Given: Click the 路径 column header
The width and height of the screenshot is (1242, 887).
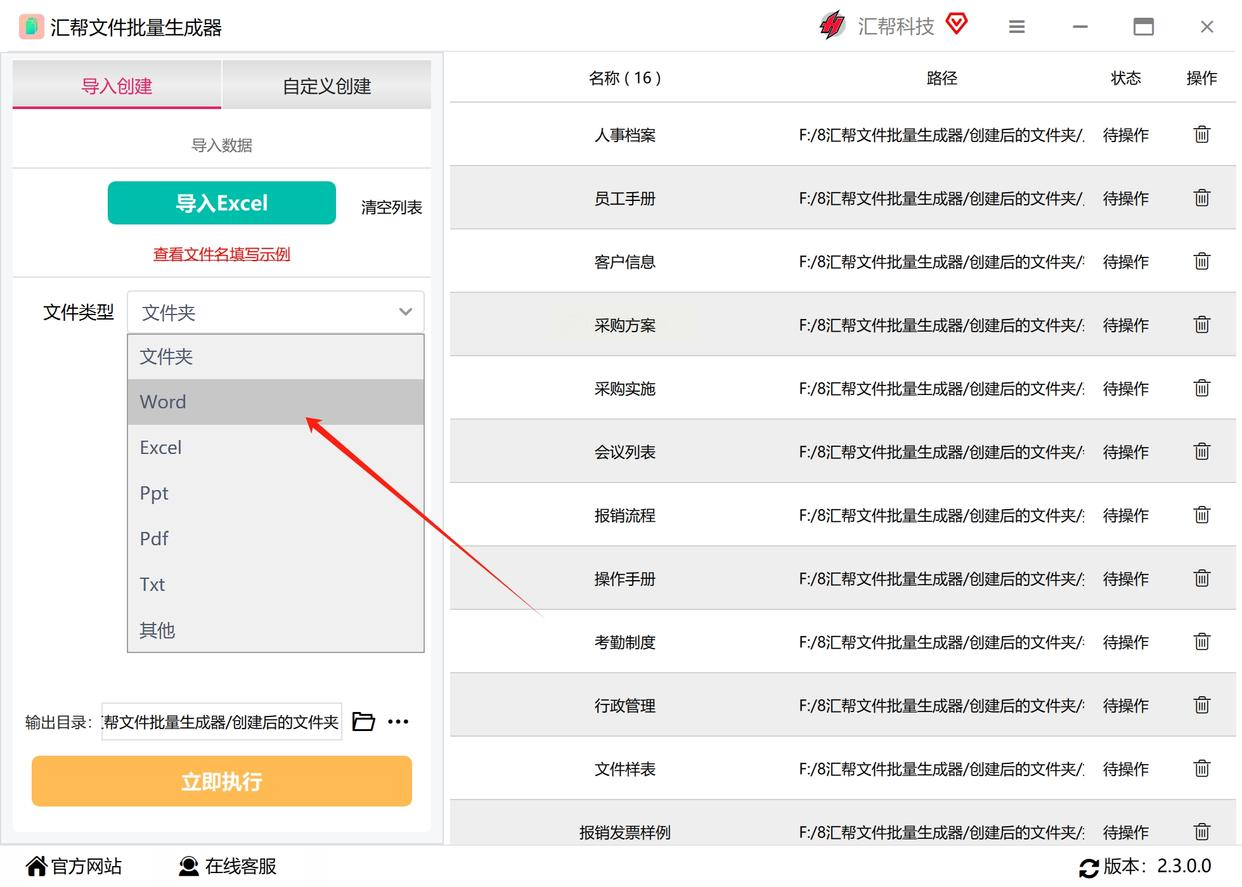Looking at the screenshot, I should pos(942,78).
